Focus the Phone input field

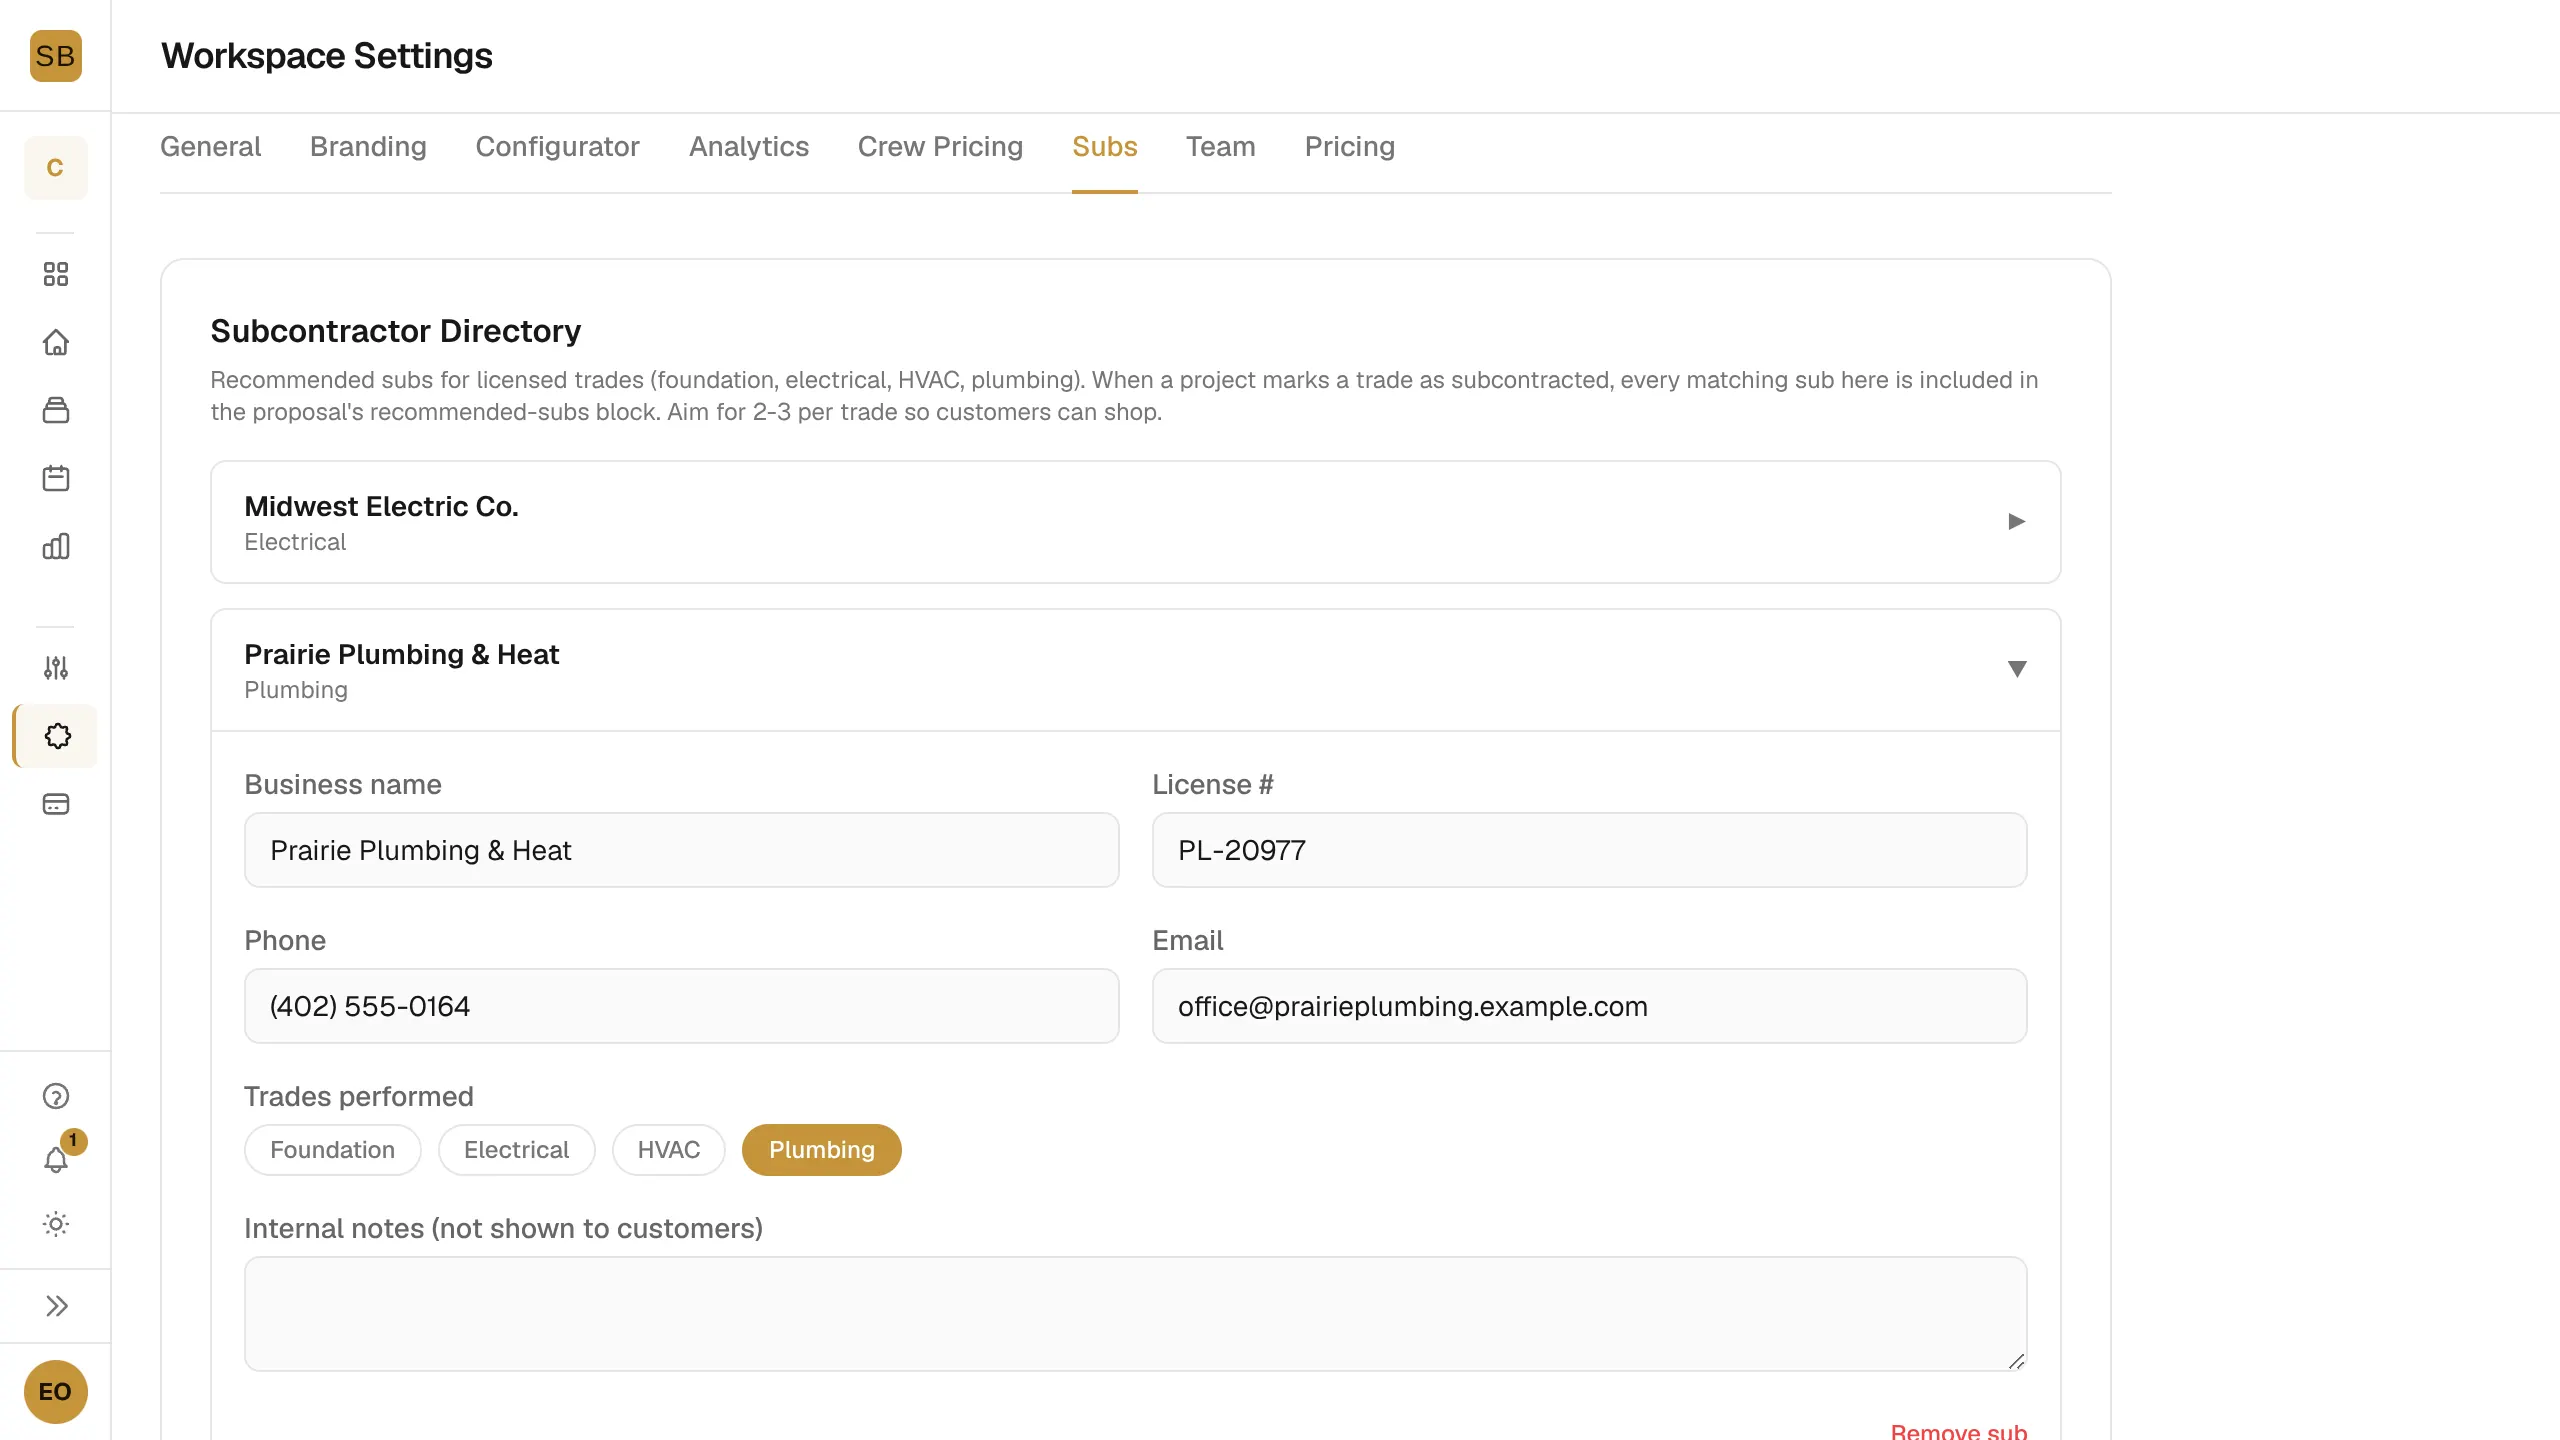[x=681, y=1006]
